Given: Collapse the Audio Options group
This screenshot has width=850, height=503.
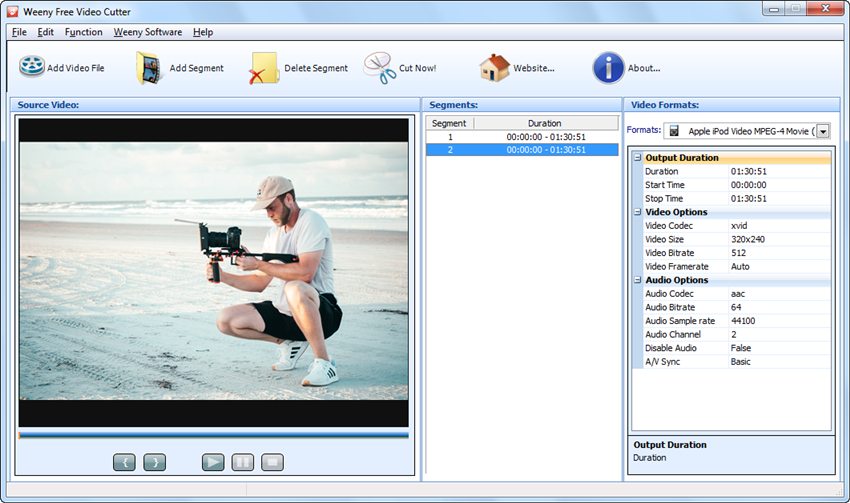Looking at the screenshot, I should [638, 280].
